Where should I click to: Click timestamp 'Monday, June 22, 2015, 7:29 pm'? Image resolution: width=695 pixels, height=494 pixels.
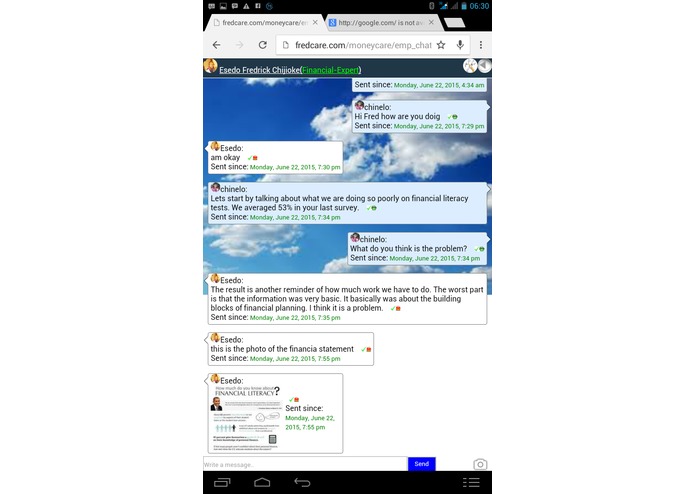coord(439,126)
